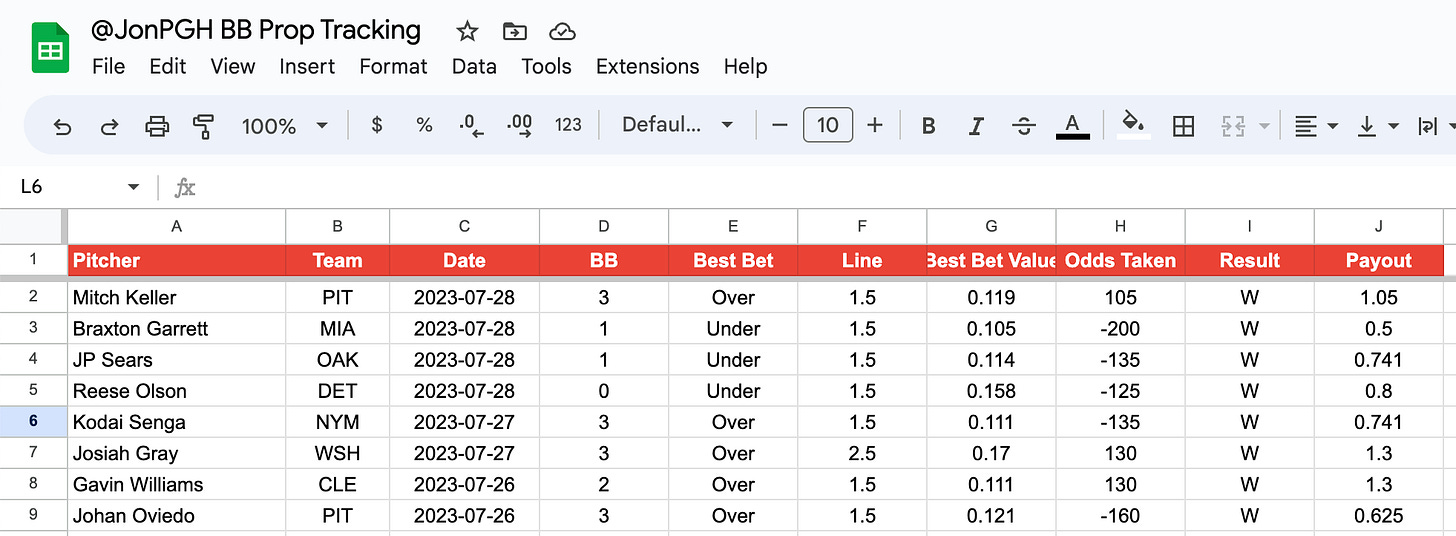Open the fill color picker

(1133, 126)
